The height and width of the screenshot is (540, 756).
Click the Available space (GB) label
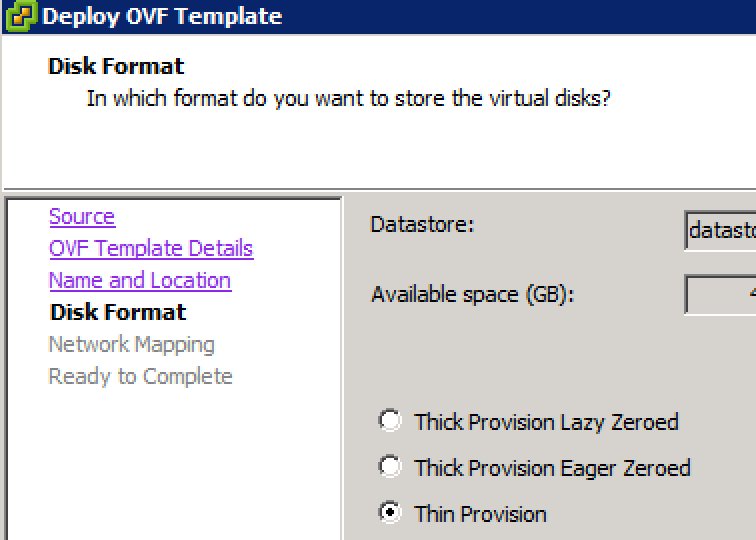(473, 294)
